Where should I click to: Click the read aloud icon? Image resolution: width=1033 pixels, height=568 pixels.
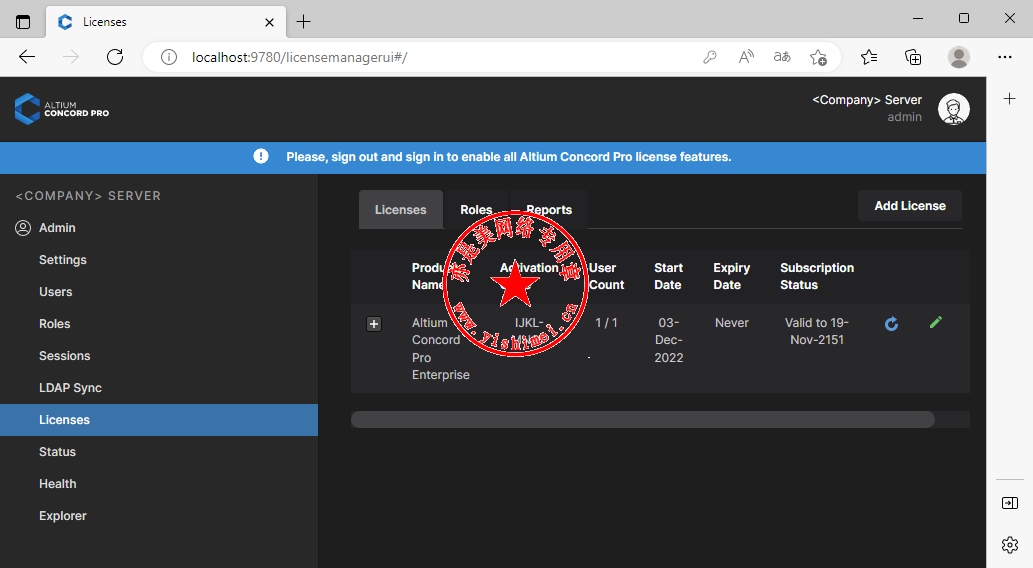pyautogui.click(x=746, y=57)
